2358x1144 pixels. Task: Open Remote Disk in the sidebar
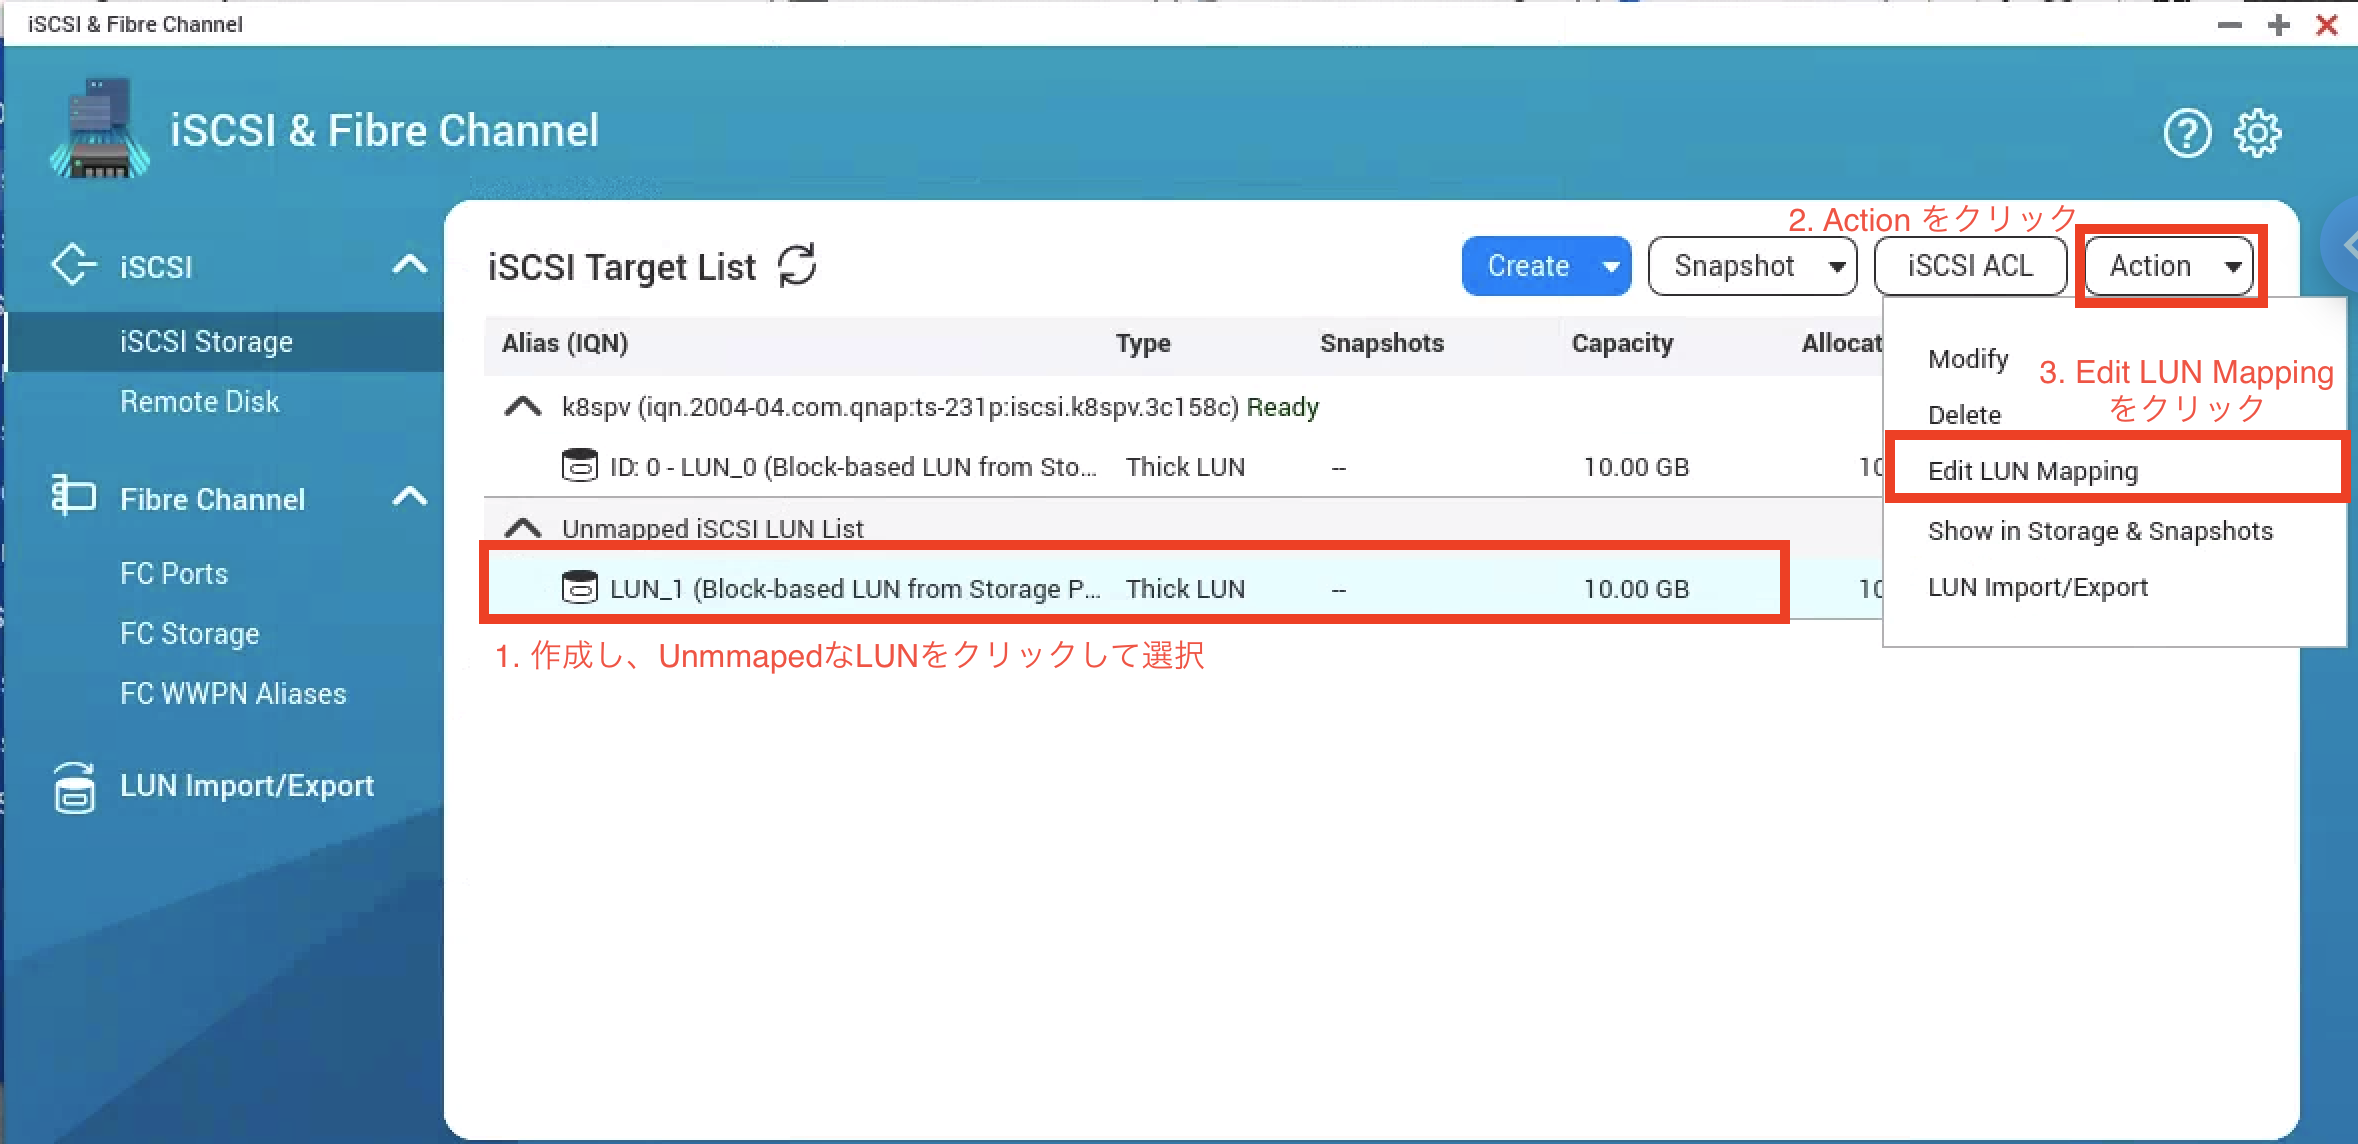[x=199, y=402]
